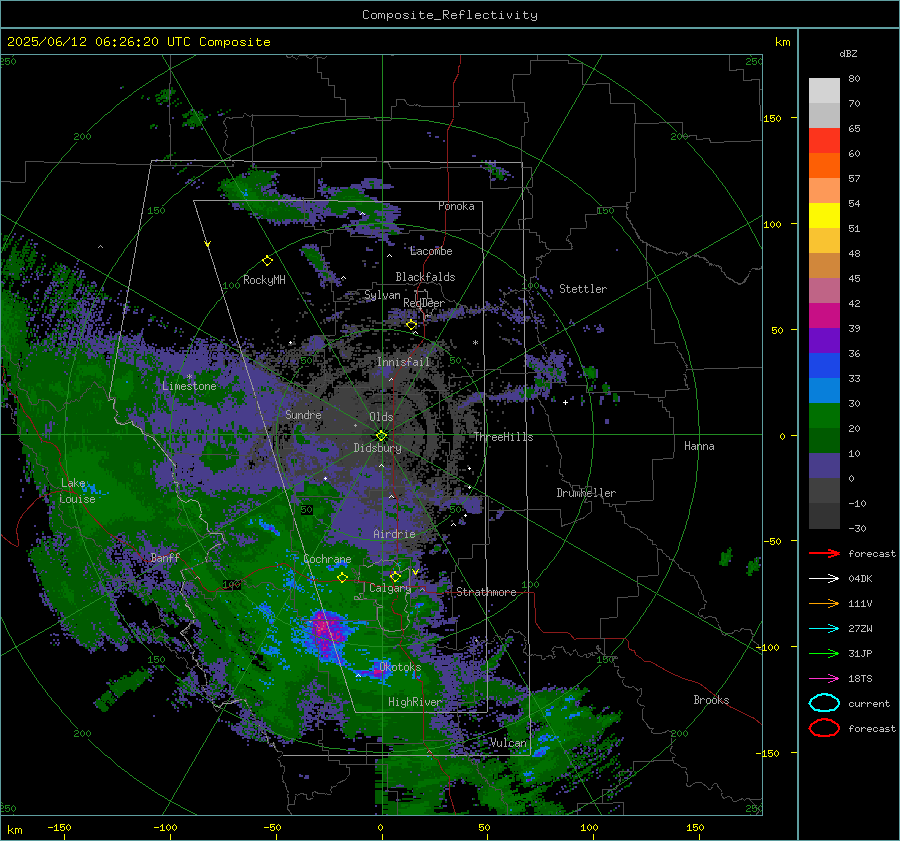Click the Ponoka town label
Viewport: 900px width, 841px height.
point(456,206)
